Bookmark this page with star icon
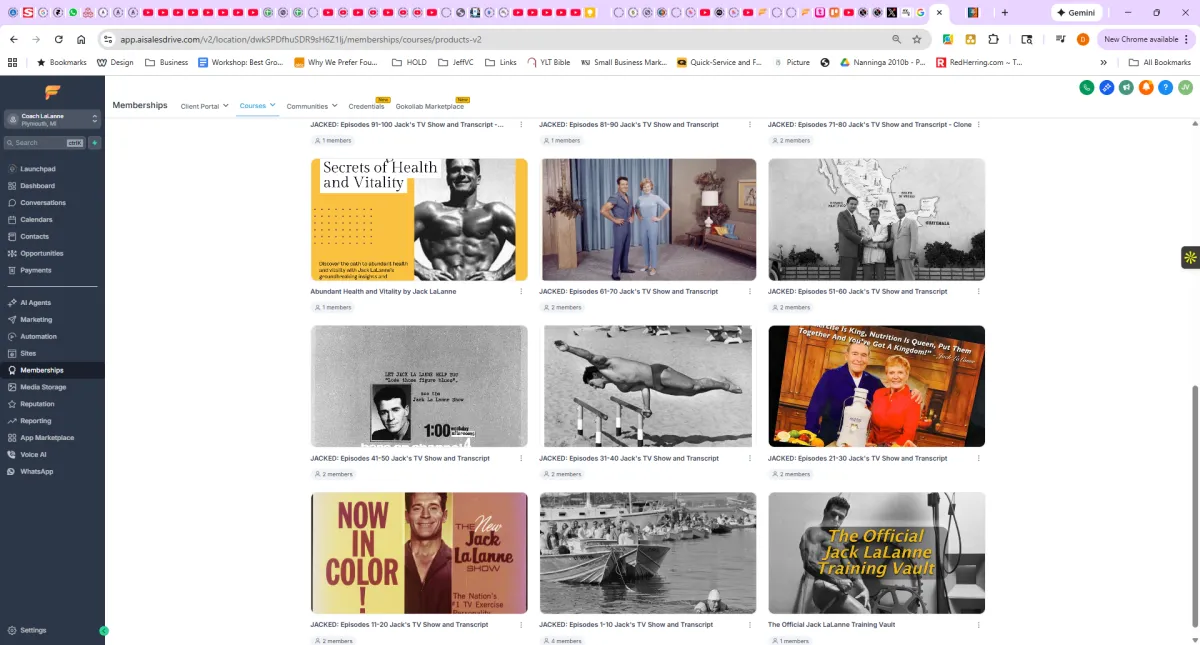The height and width of the screenshot is (645, 1200). pyautogui.click(x=917, y=39)
